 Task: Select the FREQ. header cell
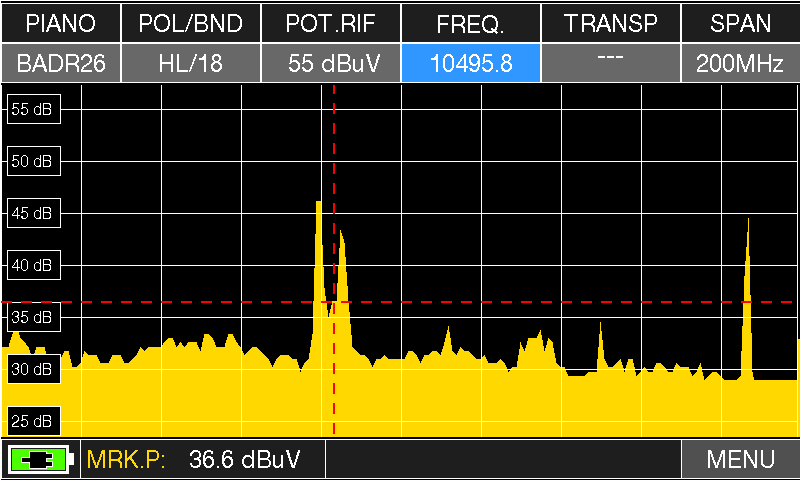471,23
